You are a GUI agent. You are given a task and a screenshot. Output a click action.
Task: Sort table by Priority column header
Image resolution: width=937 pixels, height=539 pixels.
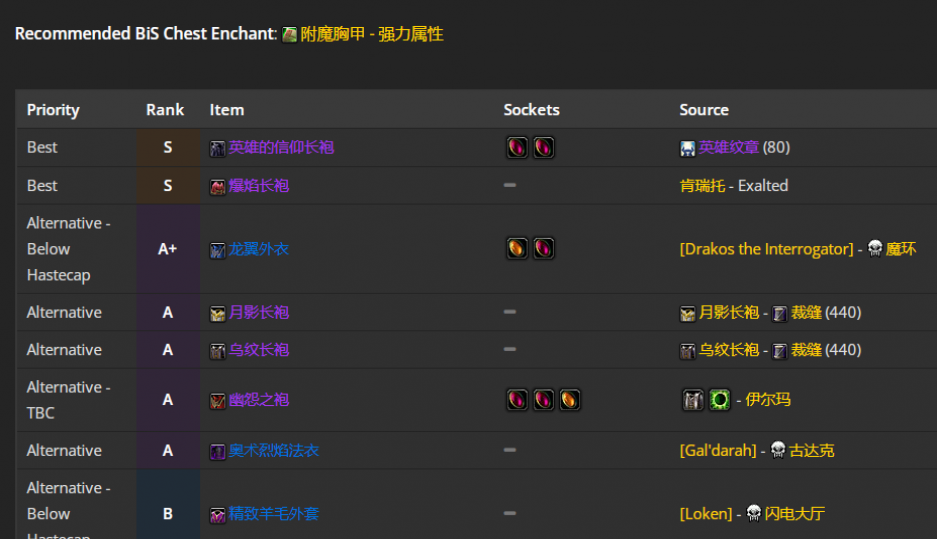point(53,110)
